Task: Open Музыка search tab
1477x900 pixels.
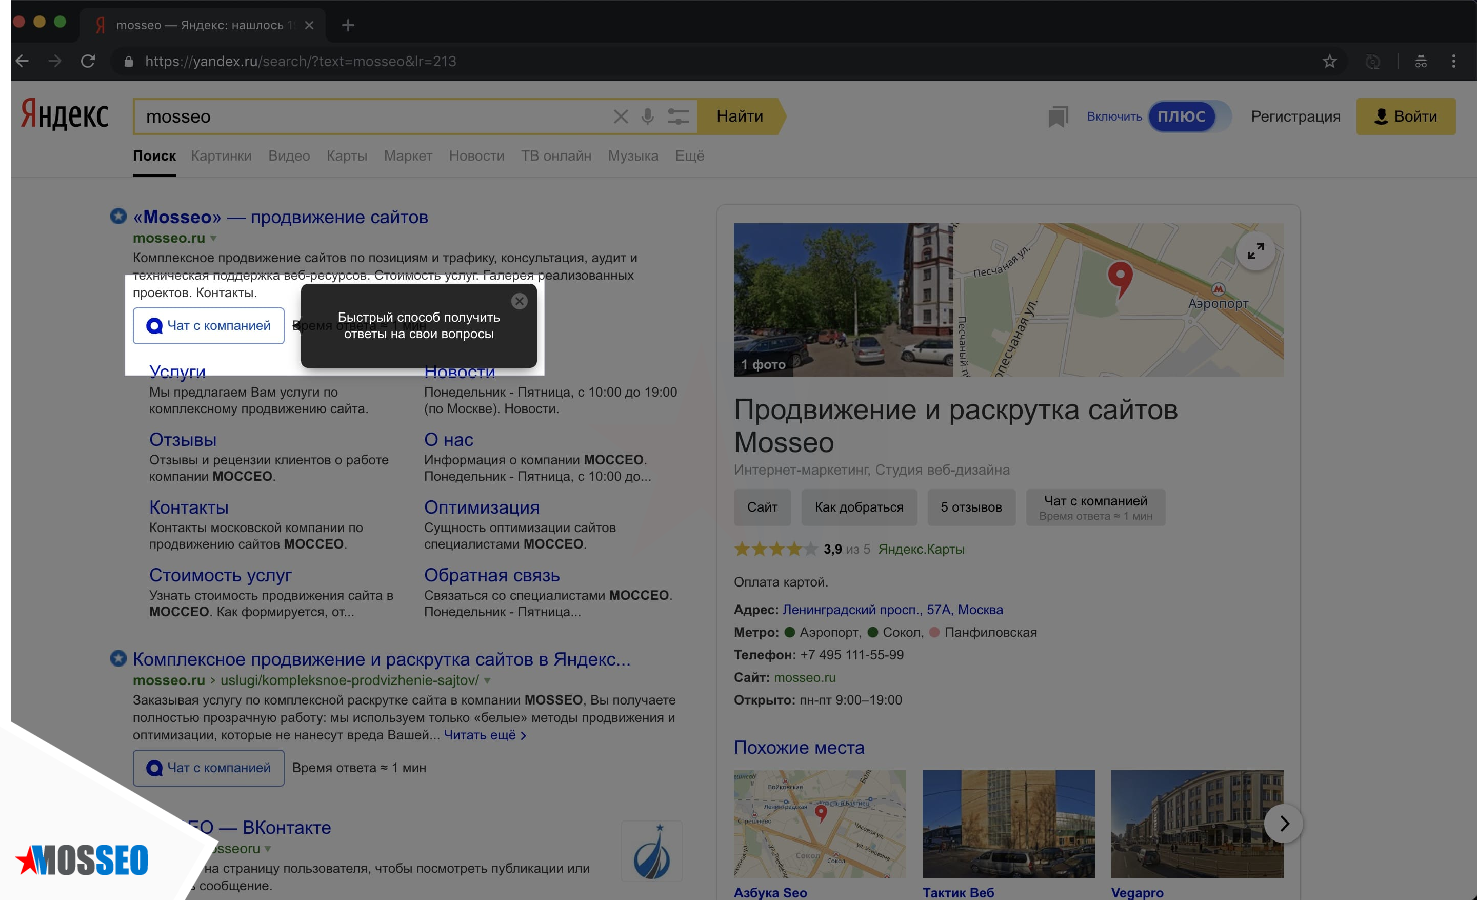Action: 633,156
